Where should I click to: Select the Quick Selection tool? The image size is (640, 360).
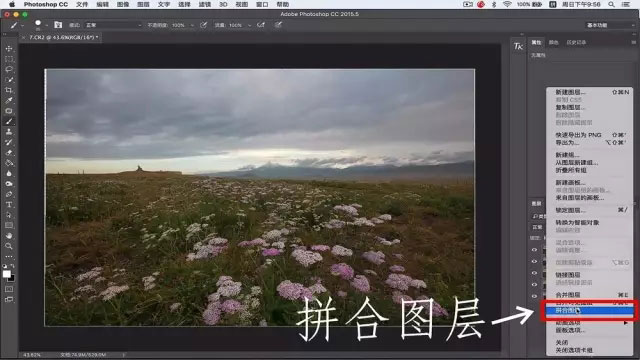coord(9,80)
